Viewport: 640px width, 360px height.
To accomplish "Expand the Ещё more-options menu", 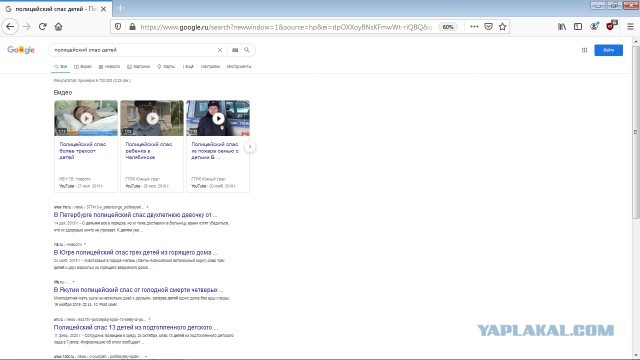I will pyautogui.click(x=188, y=67).
